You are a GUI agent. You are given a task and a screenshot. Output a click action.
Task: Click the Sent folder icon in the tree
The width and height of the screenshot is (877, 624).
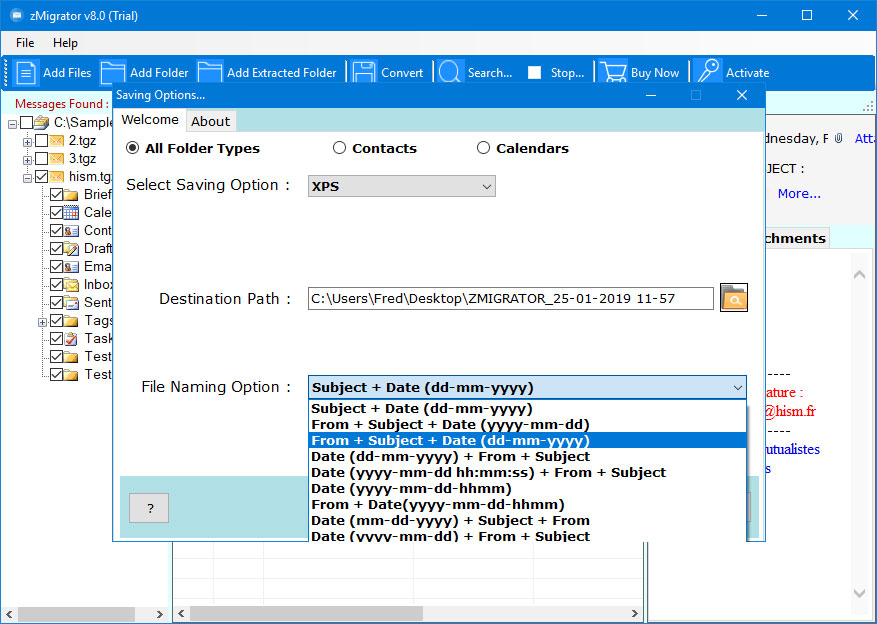point(71,302)
